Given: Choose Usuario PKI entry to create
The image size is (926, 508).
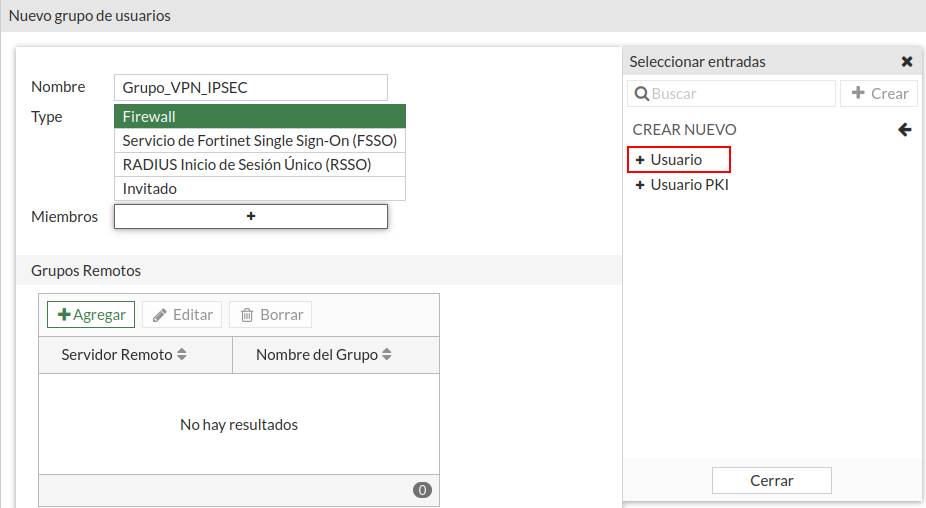Looking at the screenshot, I should coord(689,185).
